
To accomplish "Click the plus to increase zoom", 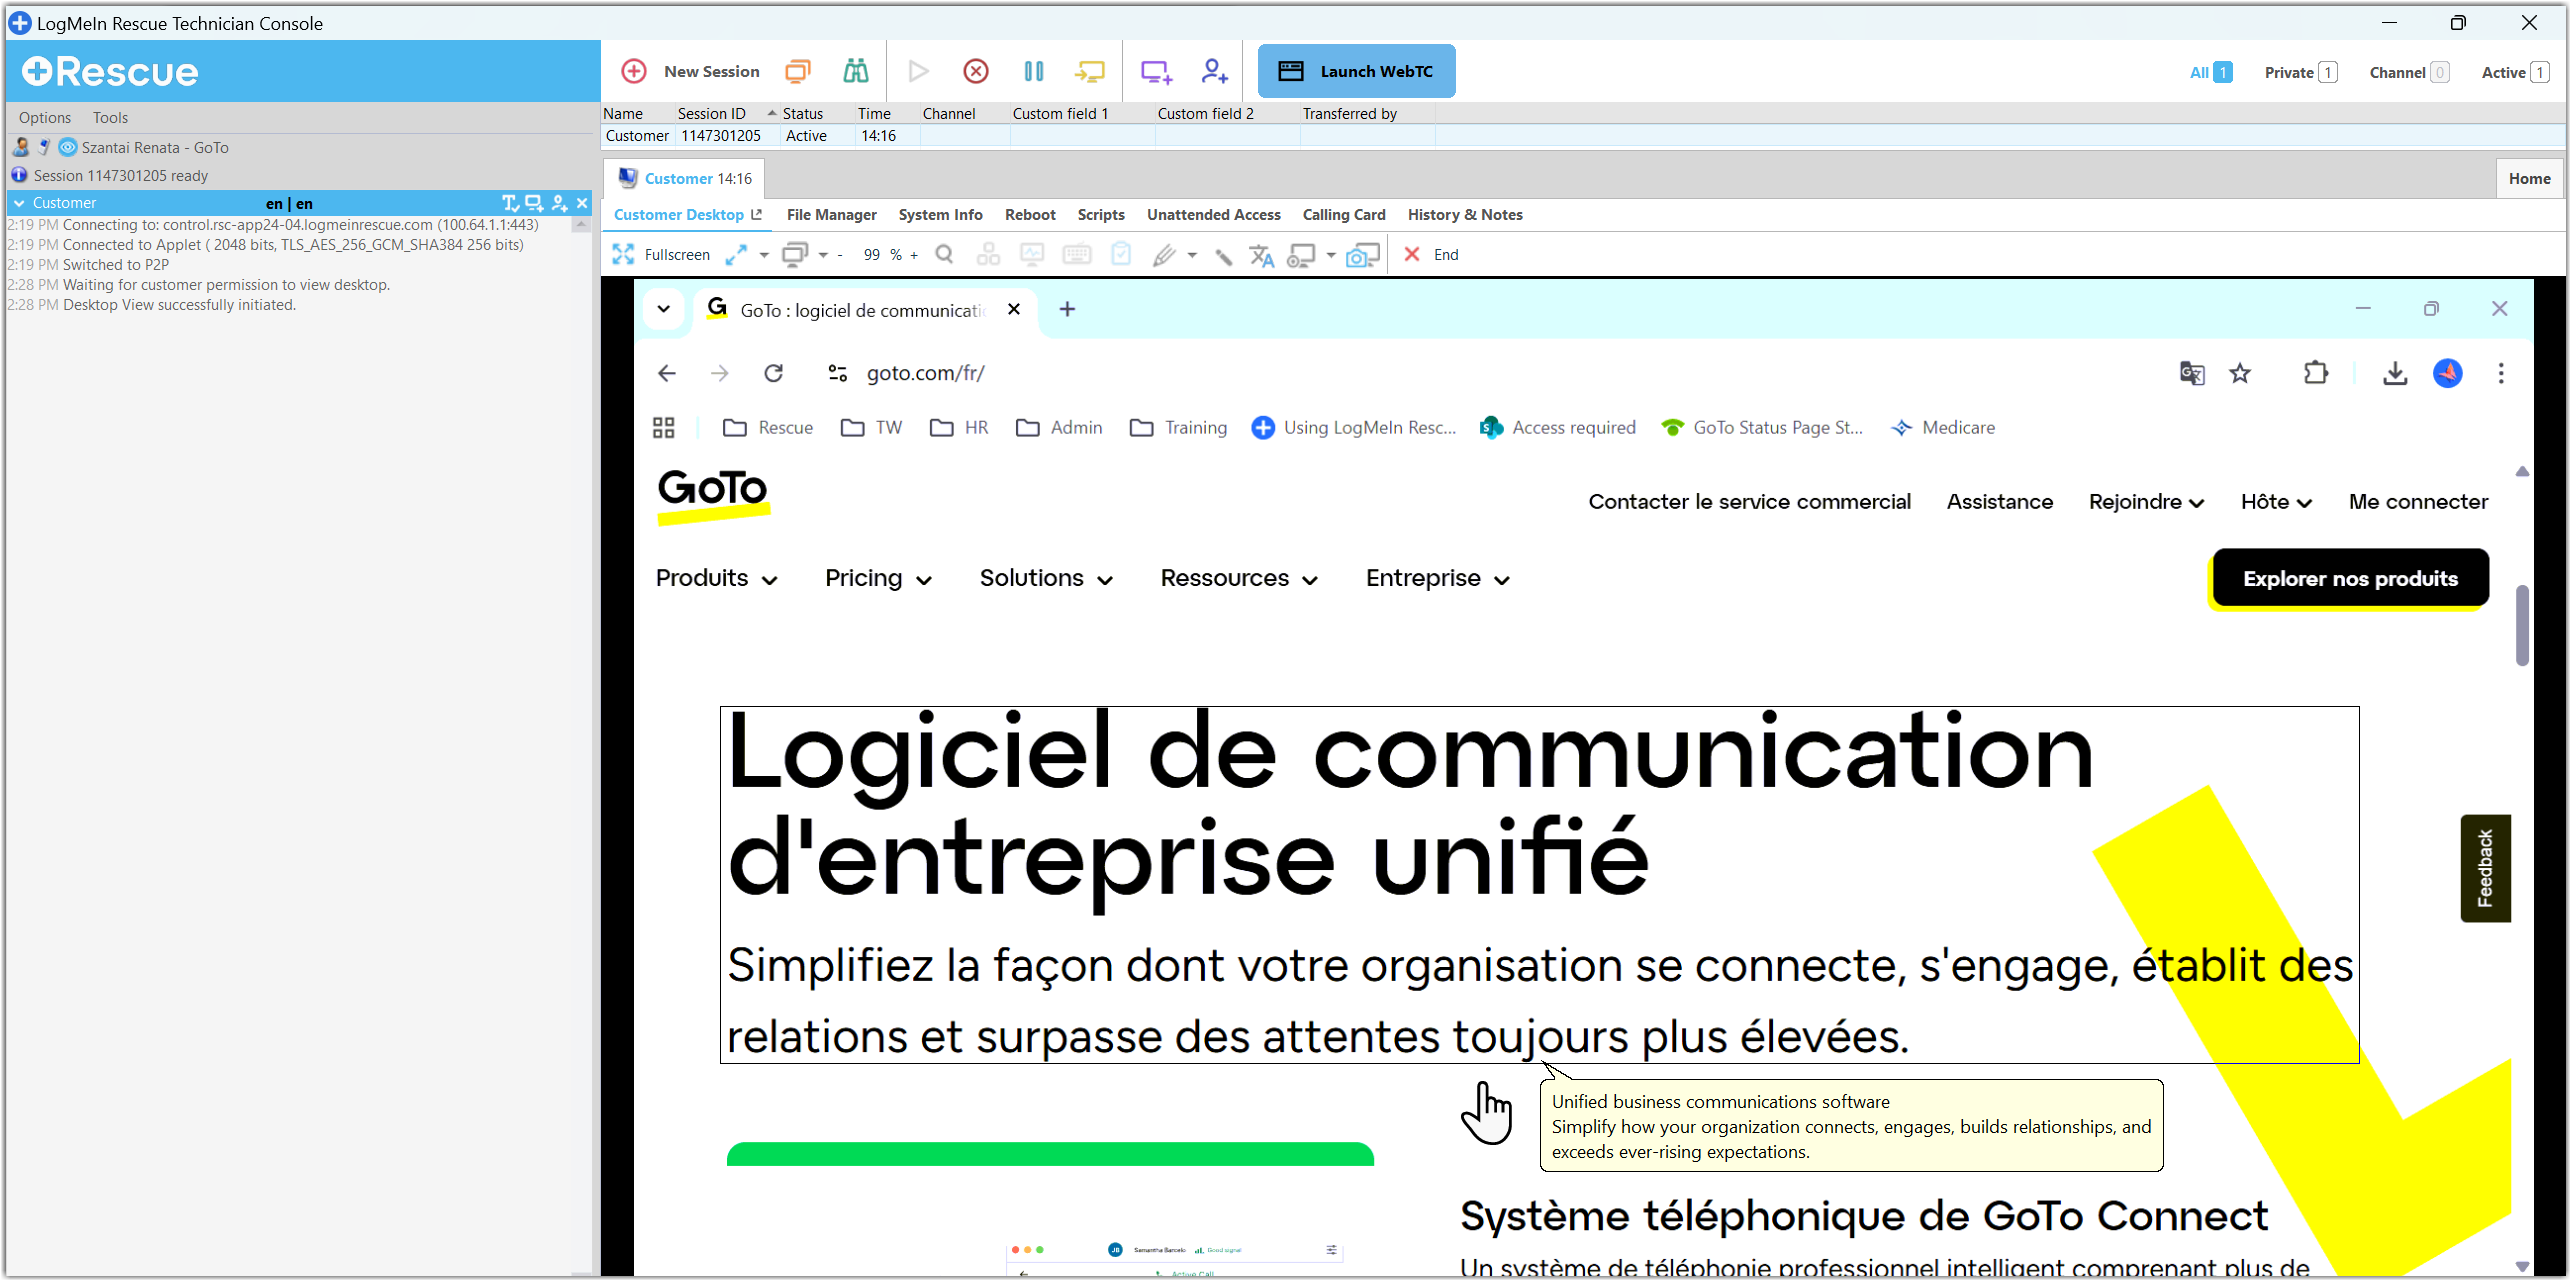I will coord(914,256).
